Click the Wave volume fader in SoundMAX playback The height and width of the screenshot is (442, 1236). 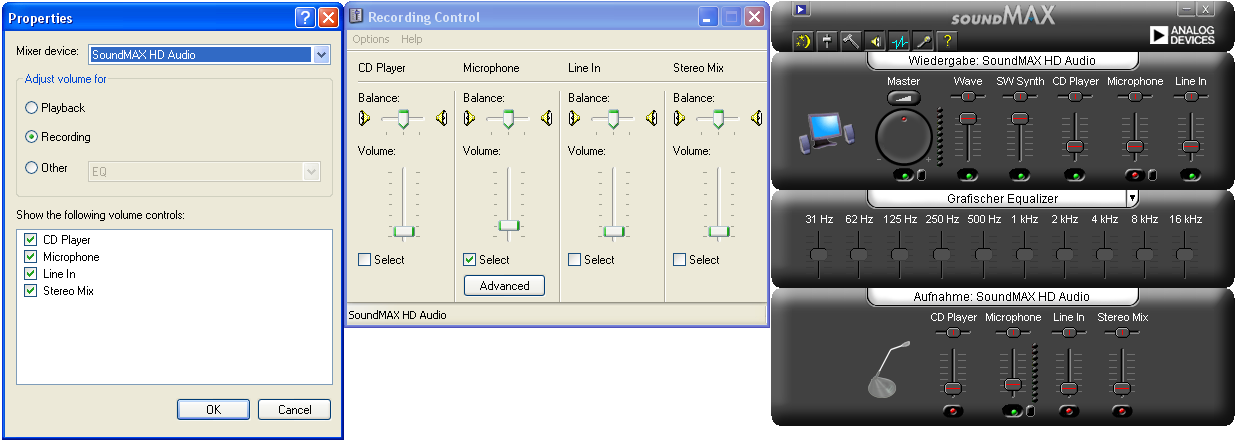coord(967,119)
